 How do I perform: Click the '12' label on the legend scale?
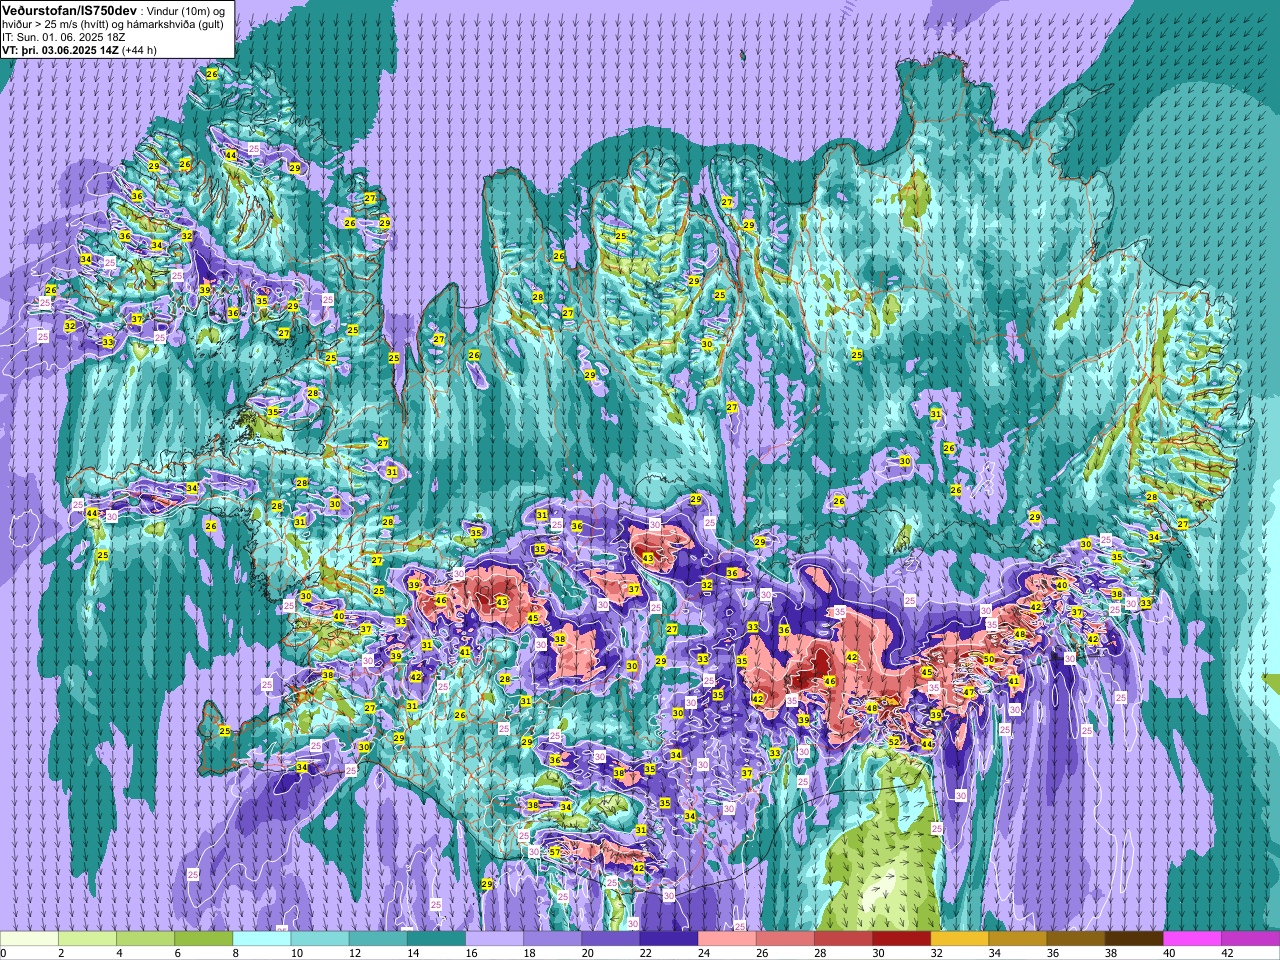354,953
